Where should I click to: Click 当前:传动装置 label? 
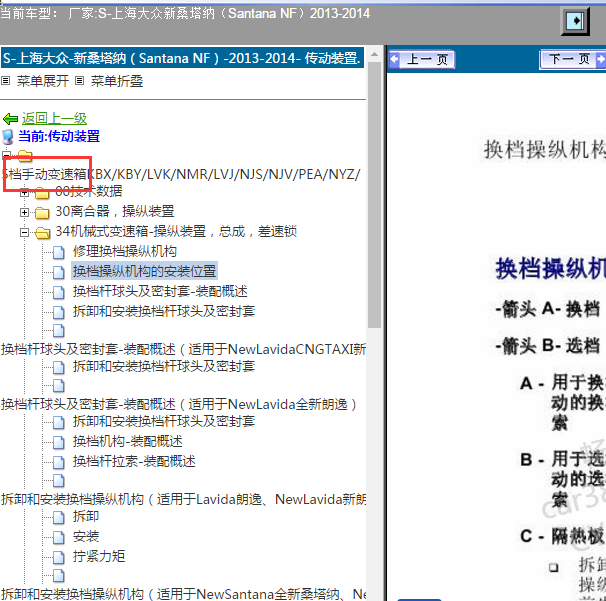click(59, 136)
